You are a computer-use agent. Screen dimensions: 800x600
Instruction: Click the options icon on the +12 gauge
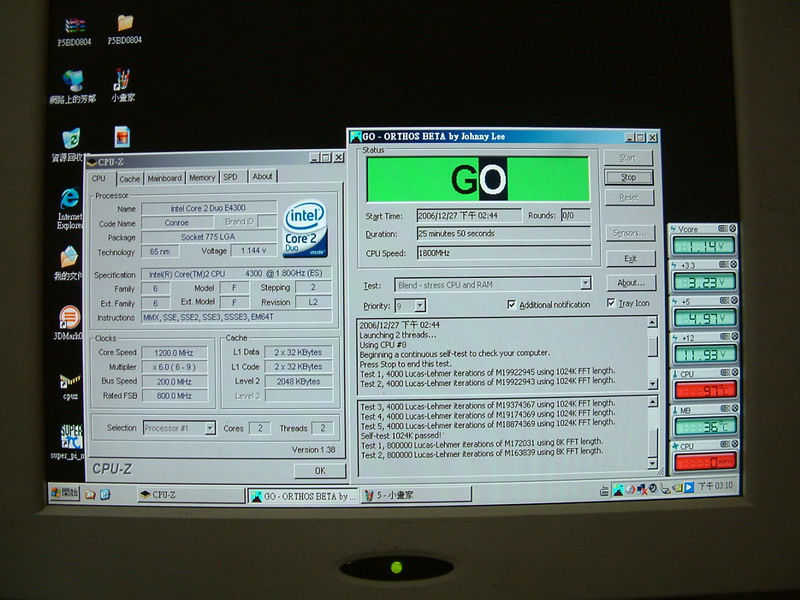pos(725,336)
